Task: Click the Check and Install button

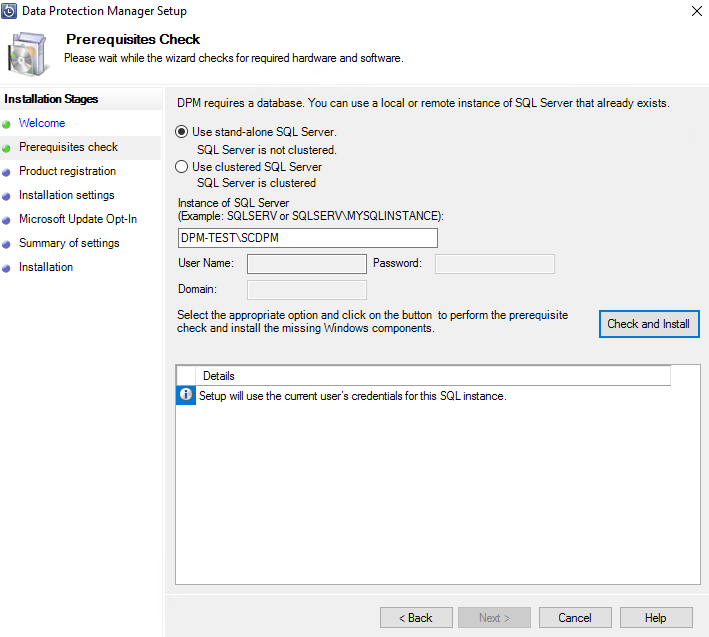Action: (x=648, y=324)
